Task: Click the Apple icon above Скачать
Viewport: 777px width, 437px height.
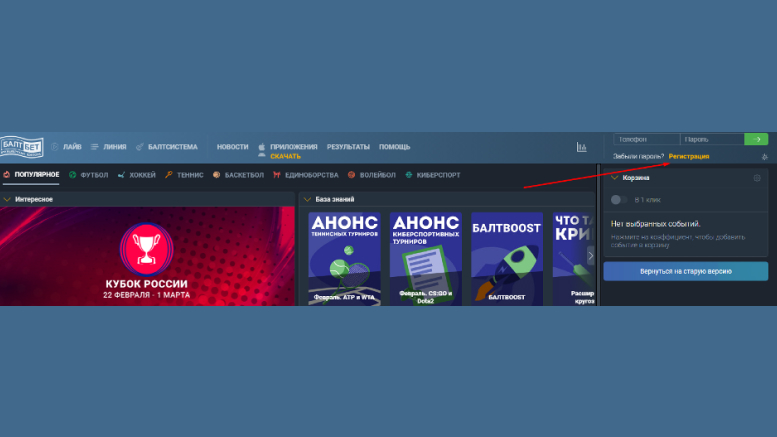Action: point(262,147)
